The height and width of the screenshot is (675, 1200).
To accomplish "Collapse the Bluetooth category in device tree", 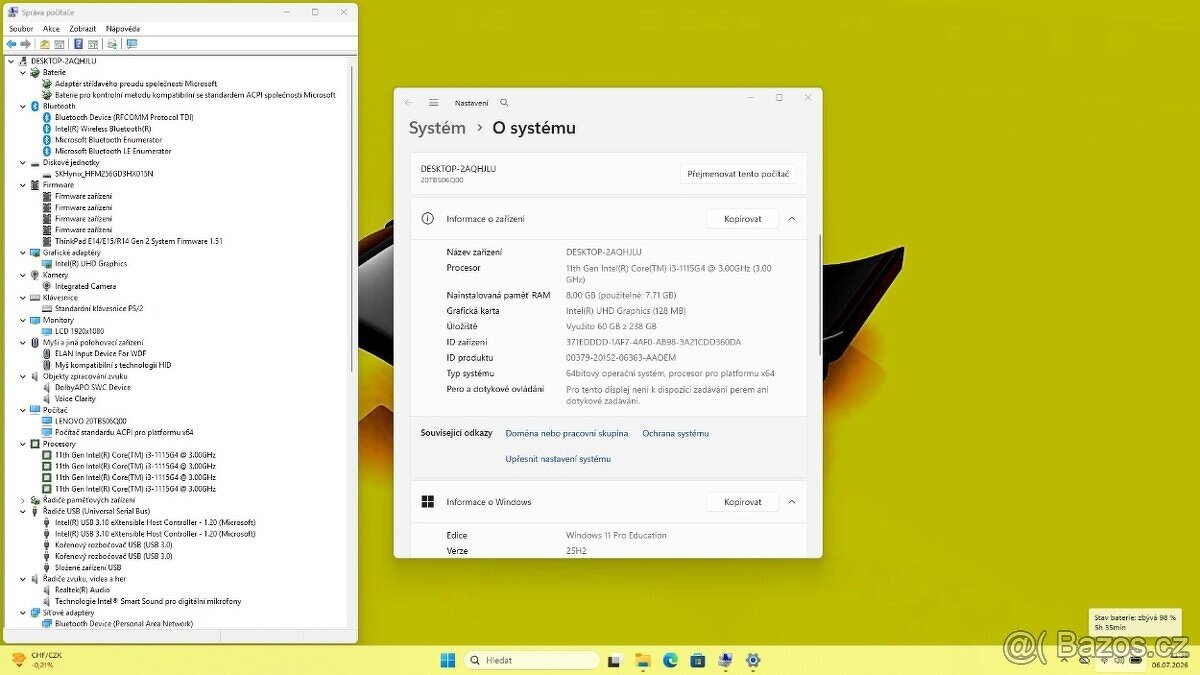I will (23, 106).
